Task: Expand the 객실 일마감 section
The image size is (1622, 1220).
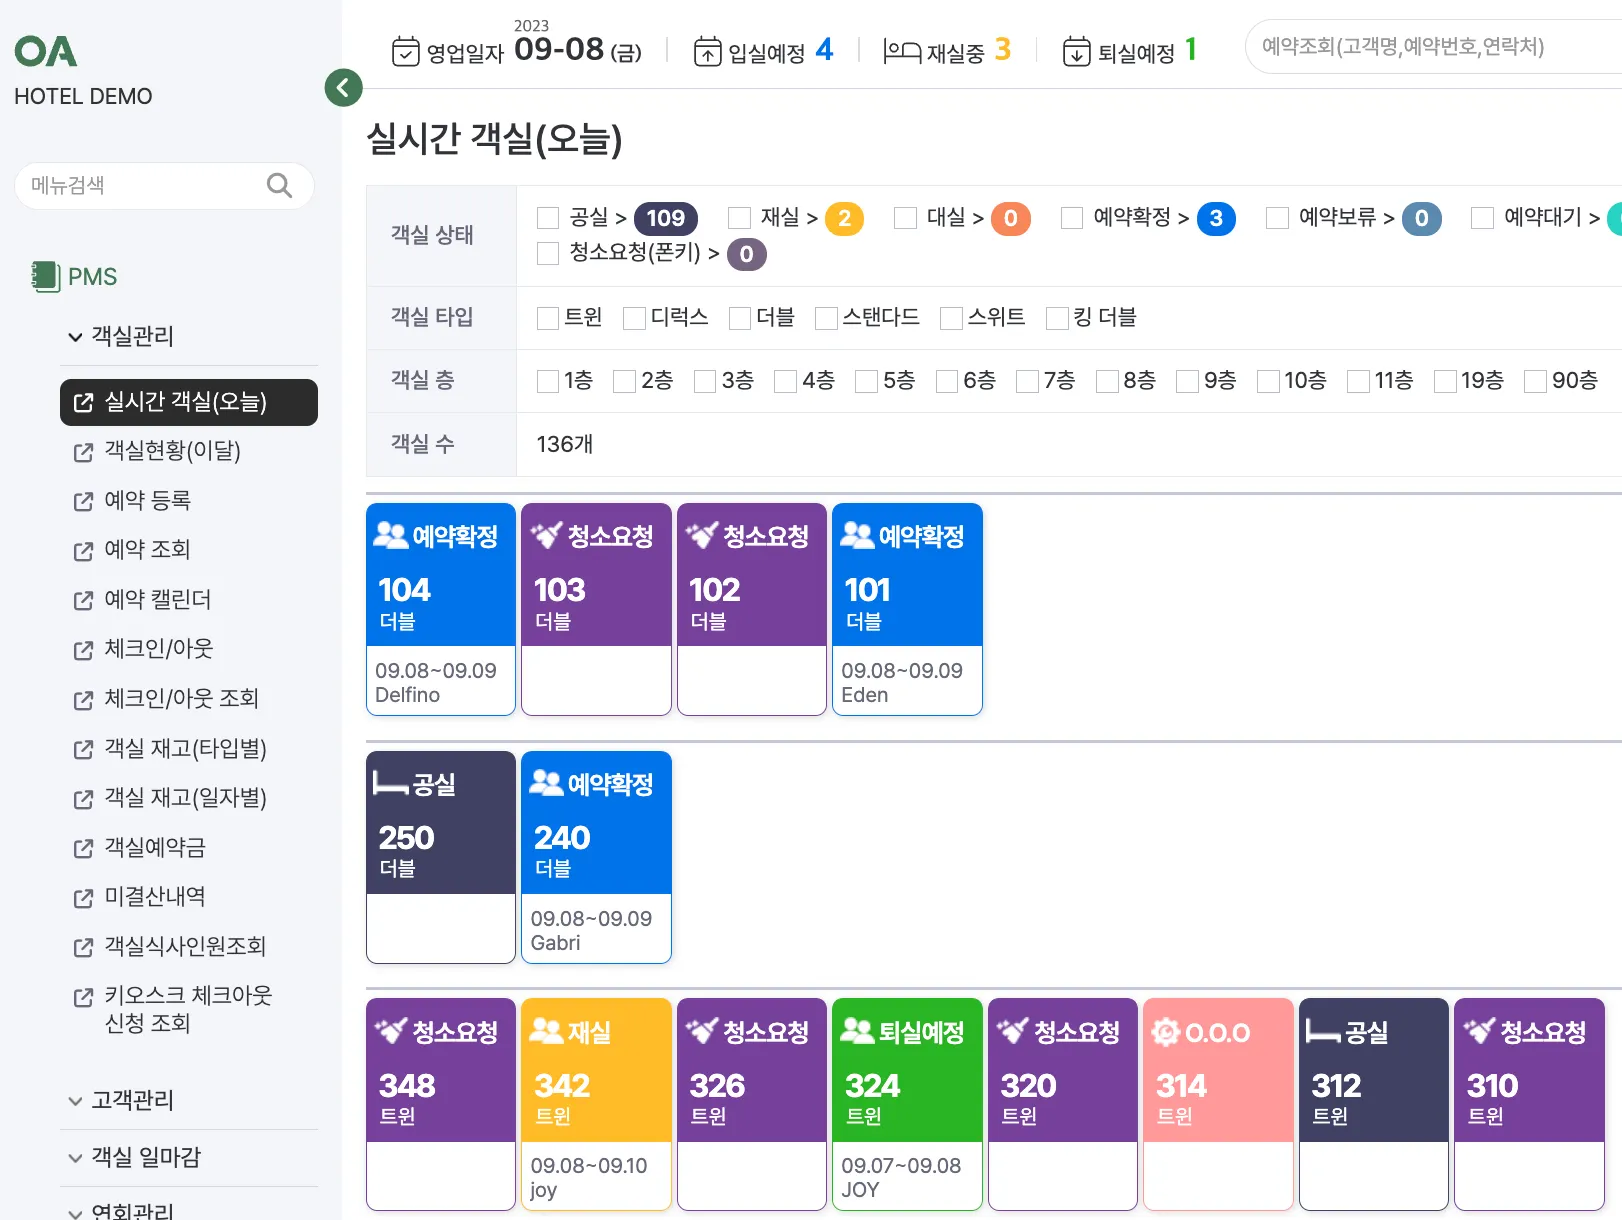Action: click(75, 1158)
